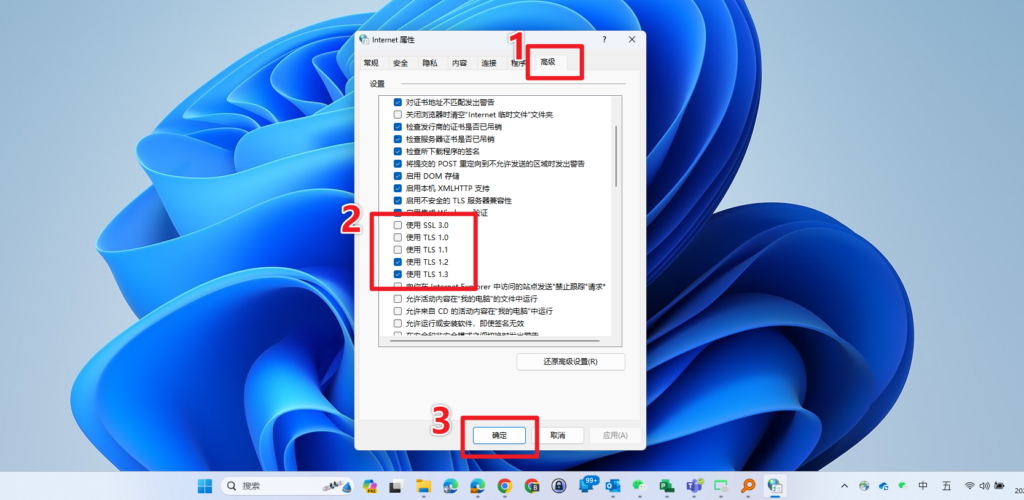Screen dimensions: 1024x500
Task: Launch Google Chrome from the taskbar
Action: pos(505,486)
